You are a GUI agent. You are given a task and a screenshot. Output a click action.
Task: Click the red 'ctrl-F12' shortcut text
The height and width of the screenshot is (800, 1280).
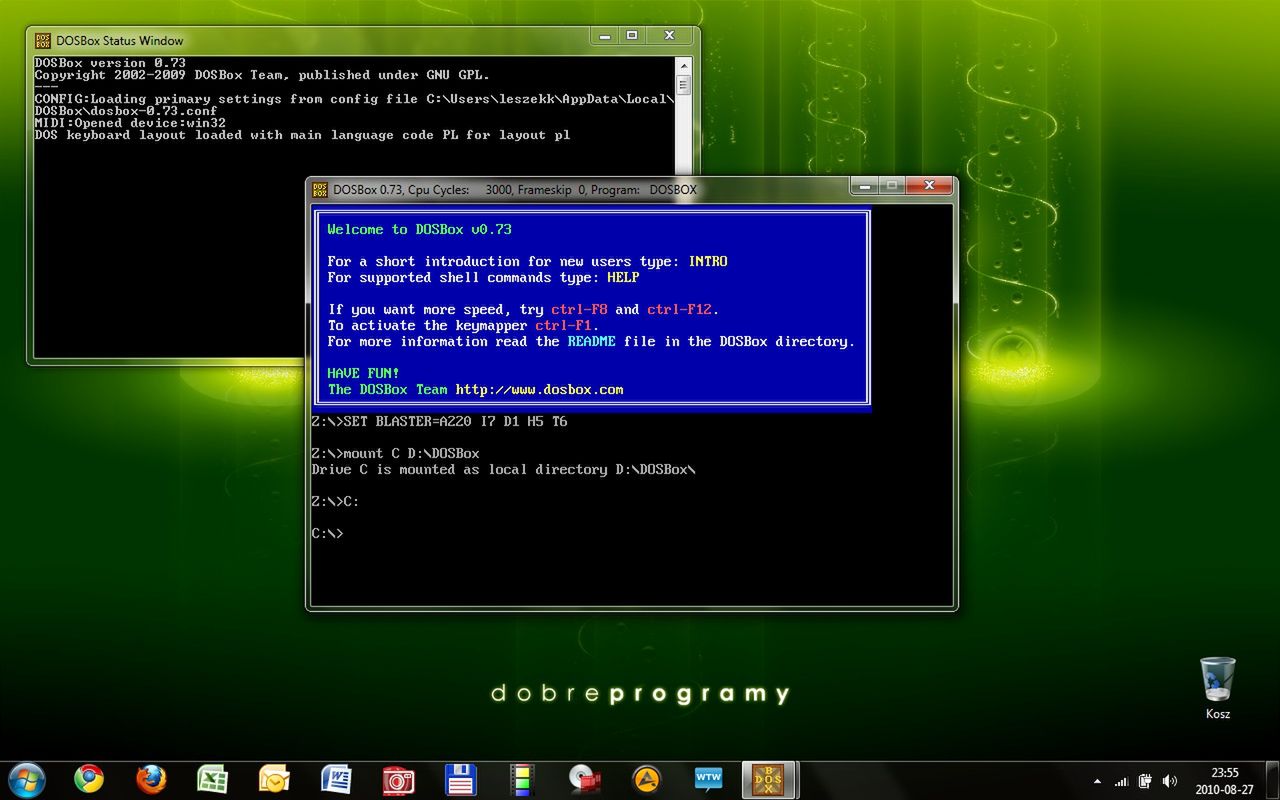pyautogui.click(x=680, y=310)
